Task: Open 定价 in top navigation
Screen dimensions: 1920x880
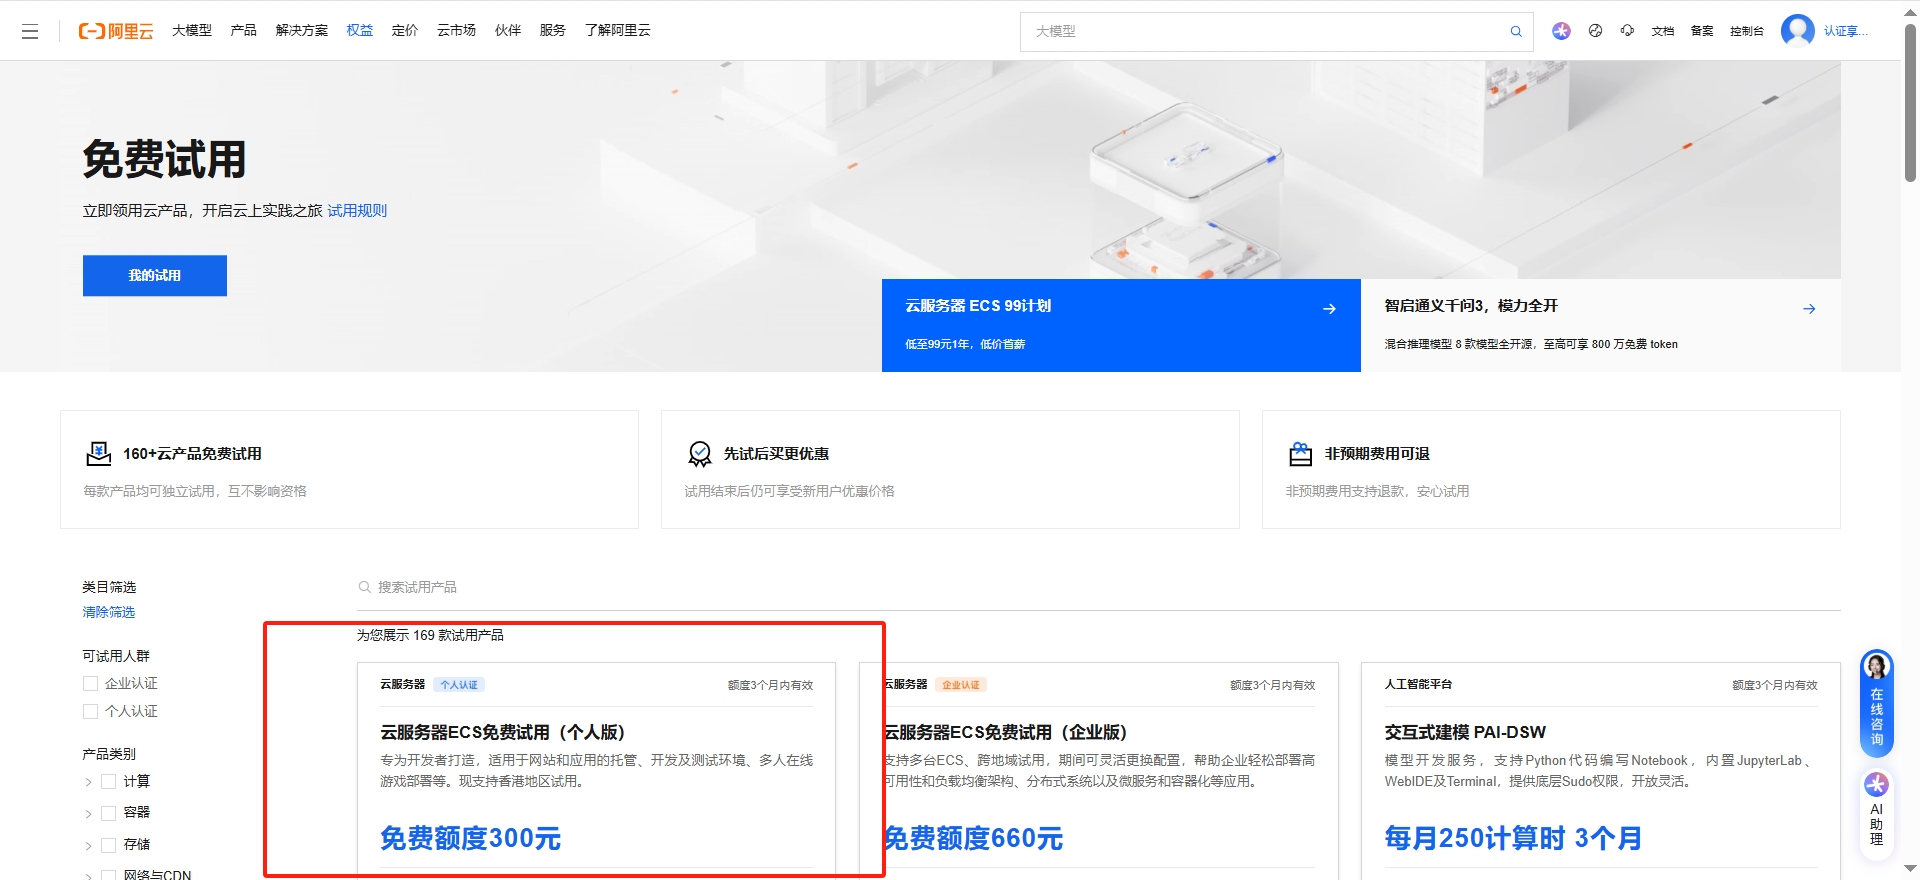Action: point(405,31)
